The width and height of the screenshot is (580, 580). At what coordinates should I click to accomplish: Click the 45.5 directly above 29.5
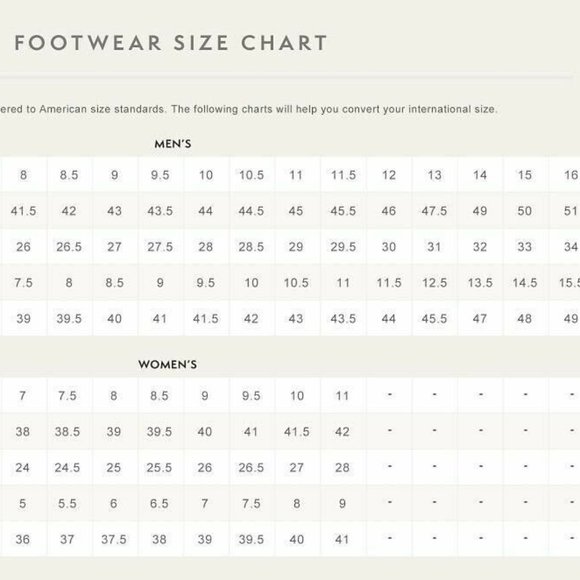click(343, 210)
